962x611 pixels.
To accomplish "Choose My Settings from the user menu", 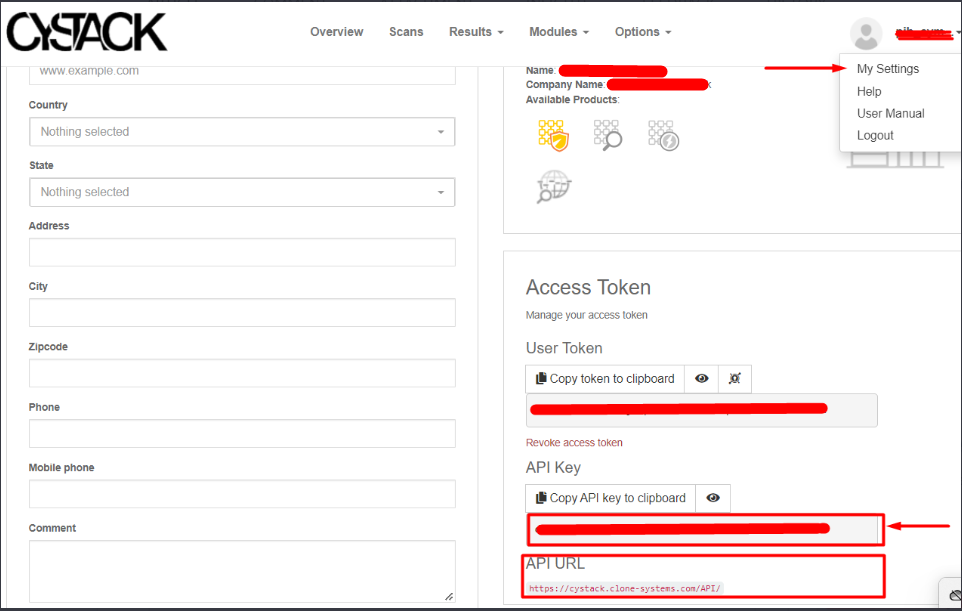I will click(x=888, y=69).
